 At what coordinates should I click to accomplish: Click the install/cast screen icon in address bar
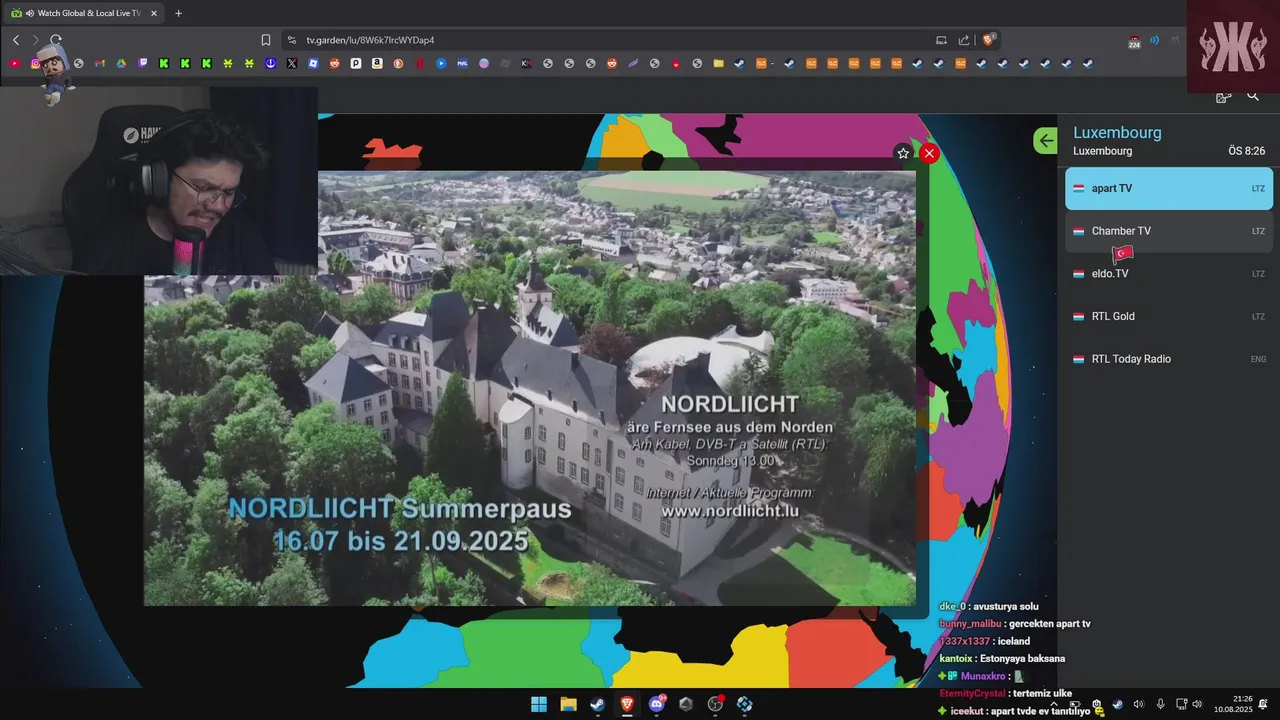pyautogui.click(x=941, y=40)
